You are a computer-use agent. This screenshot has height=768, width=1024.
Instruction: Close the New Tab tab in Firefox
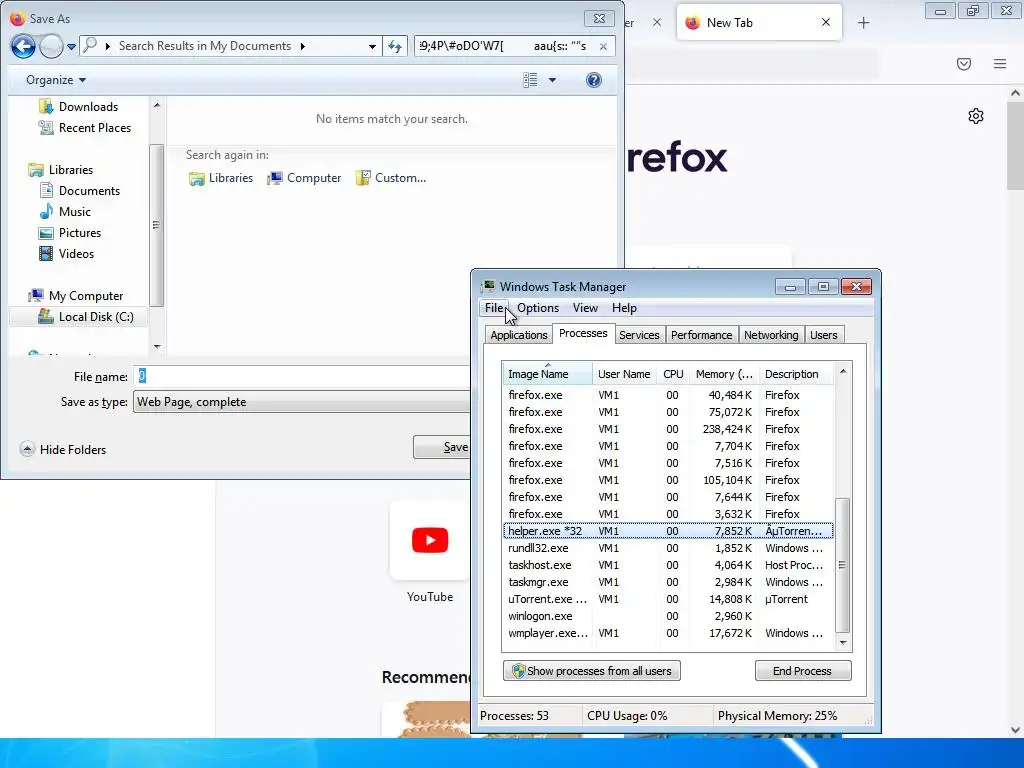(825, 23)
